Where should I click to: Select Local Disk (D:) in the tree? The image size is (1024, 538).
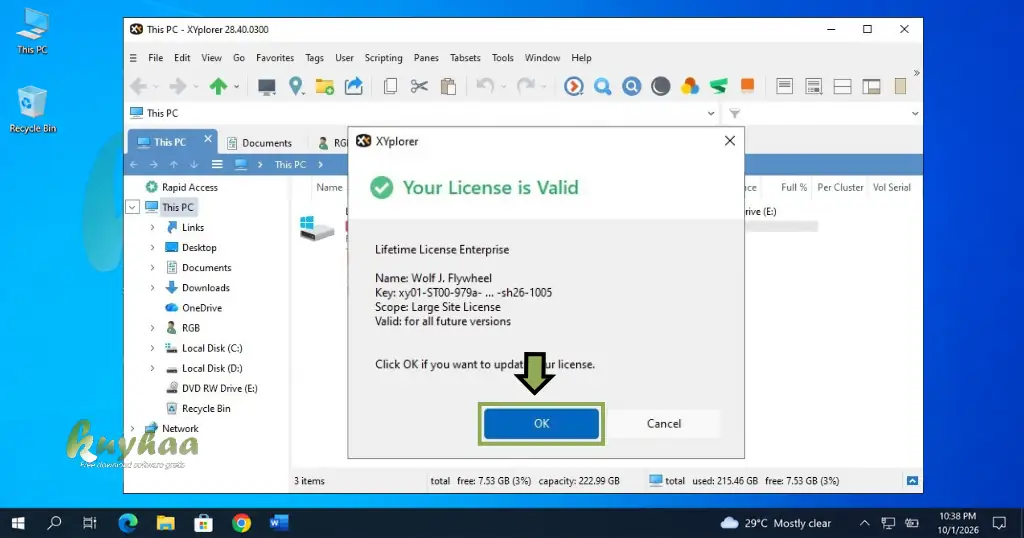coord(212,368)
